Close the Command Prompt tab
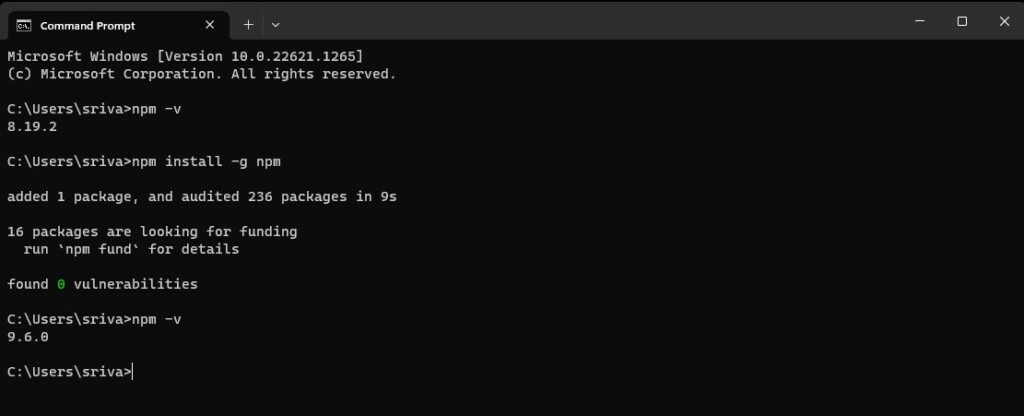Viewport: 1024px width, 416px height. pyautogui.click(x=210, y=24)
